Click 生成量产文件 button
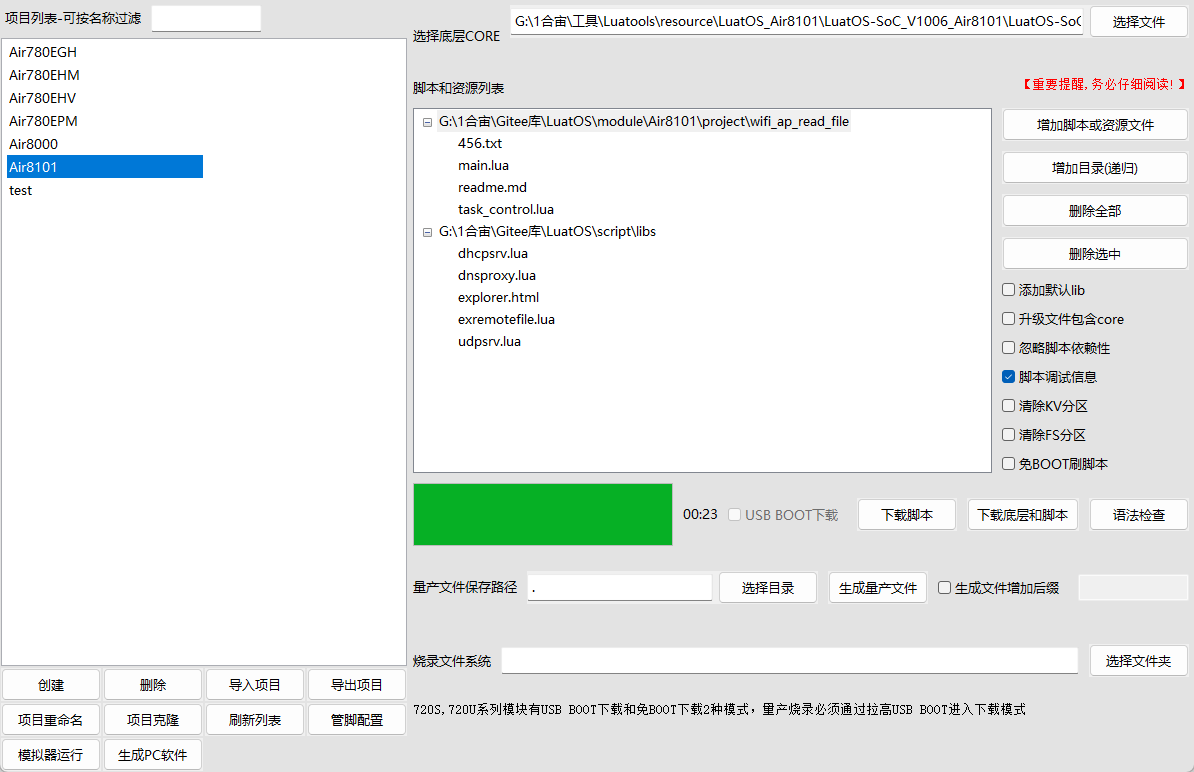Image resolution: width=1194 pixels, height=772 pixels. tap(877, 588)
